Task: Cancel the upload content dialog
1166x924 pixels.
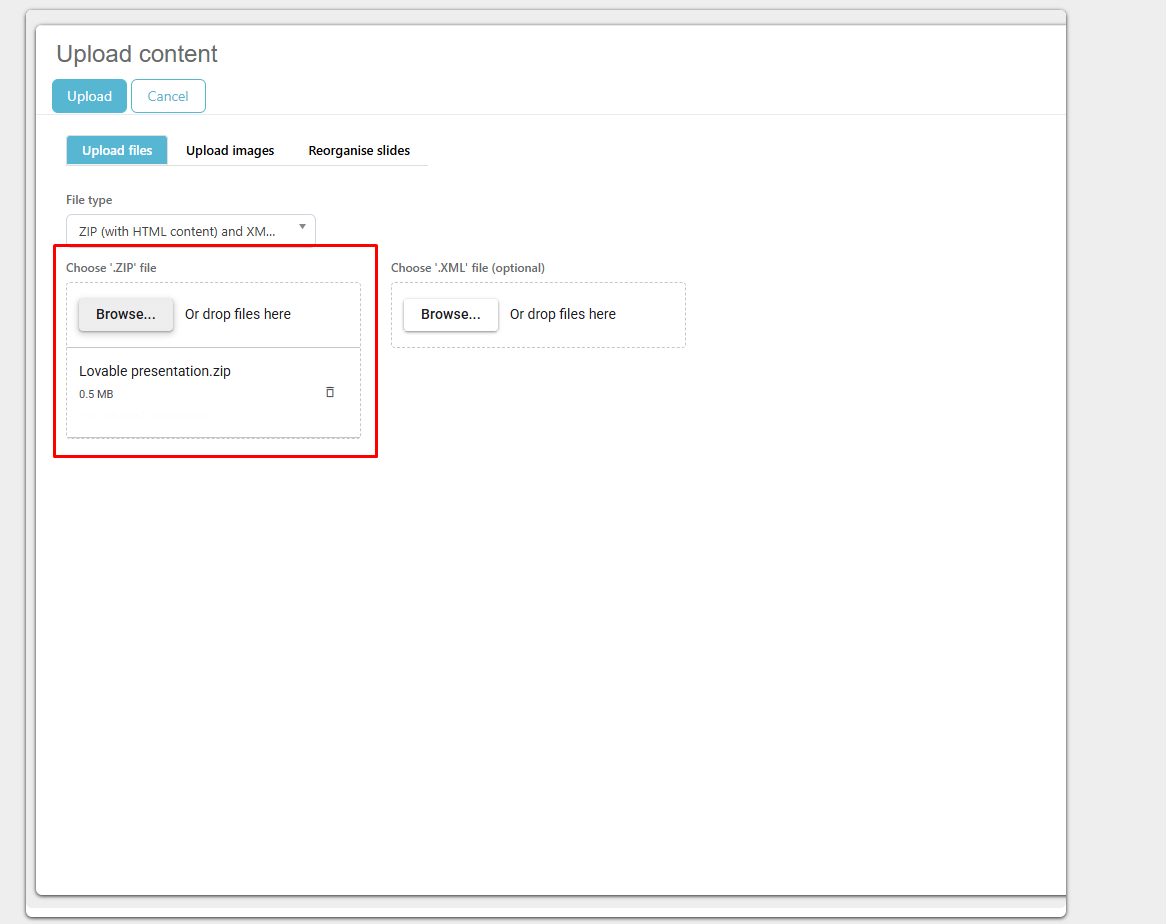Action: click(x=168, y=96)
